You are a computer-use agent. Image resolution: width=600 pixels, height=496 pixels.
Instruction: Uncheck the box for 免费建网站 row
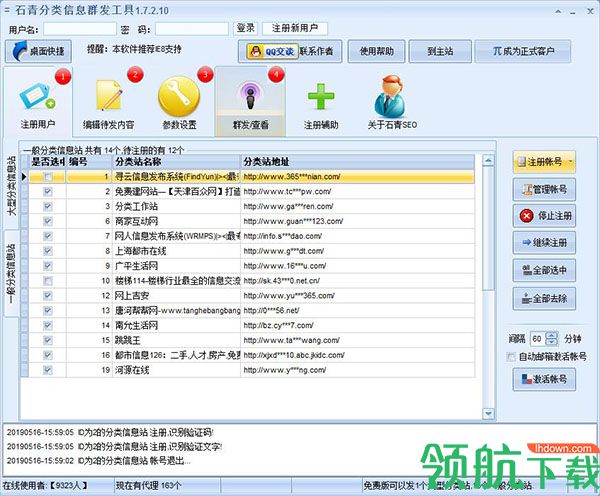tap(48, 192)
